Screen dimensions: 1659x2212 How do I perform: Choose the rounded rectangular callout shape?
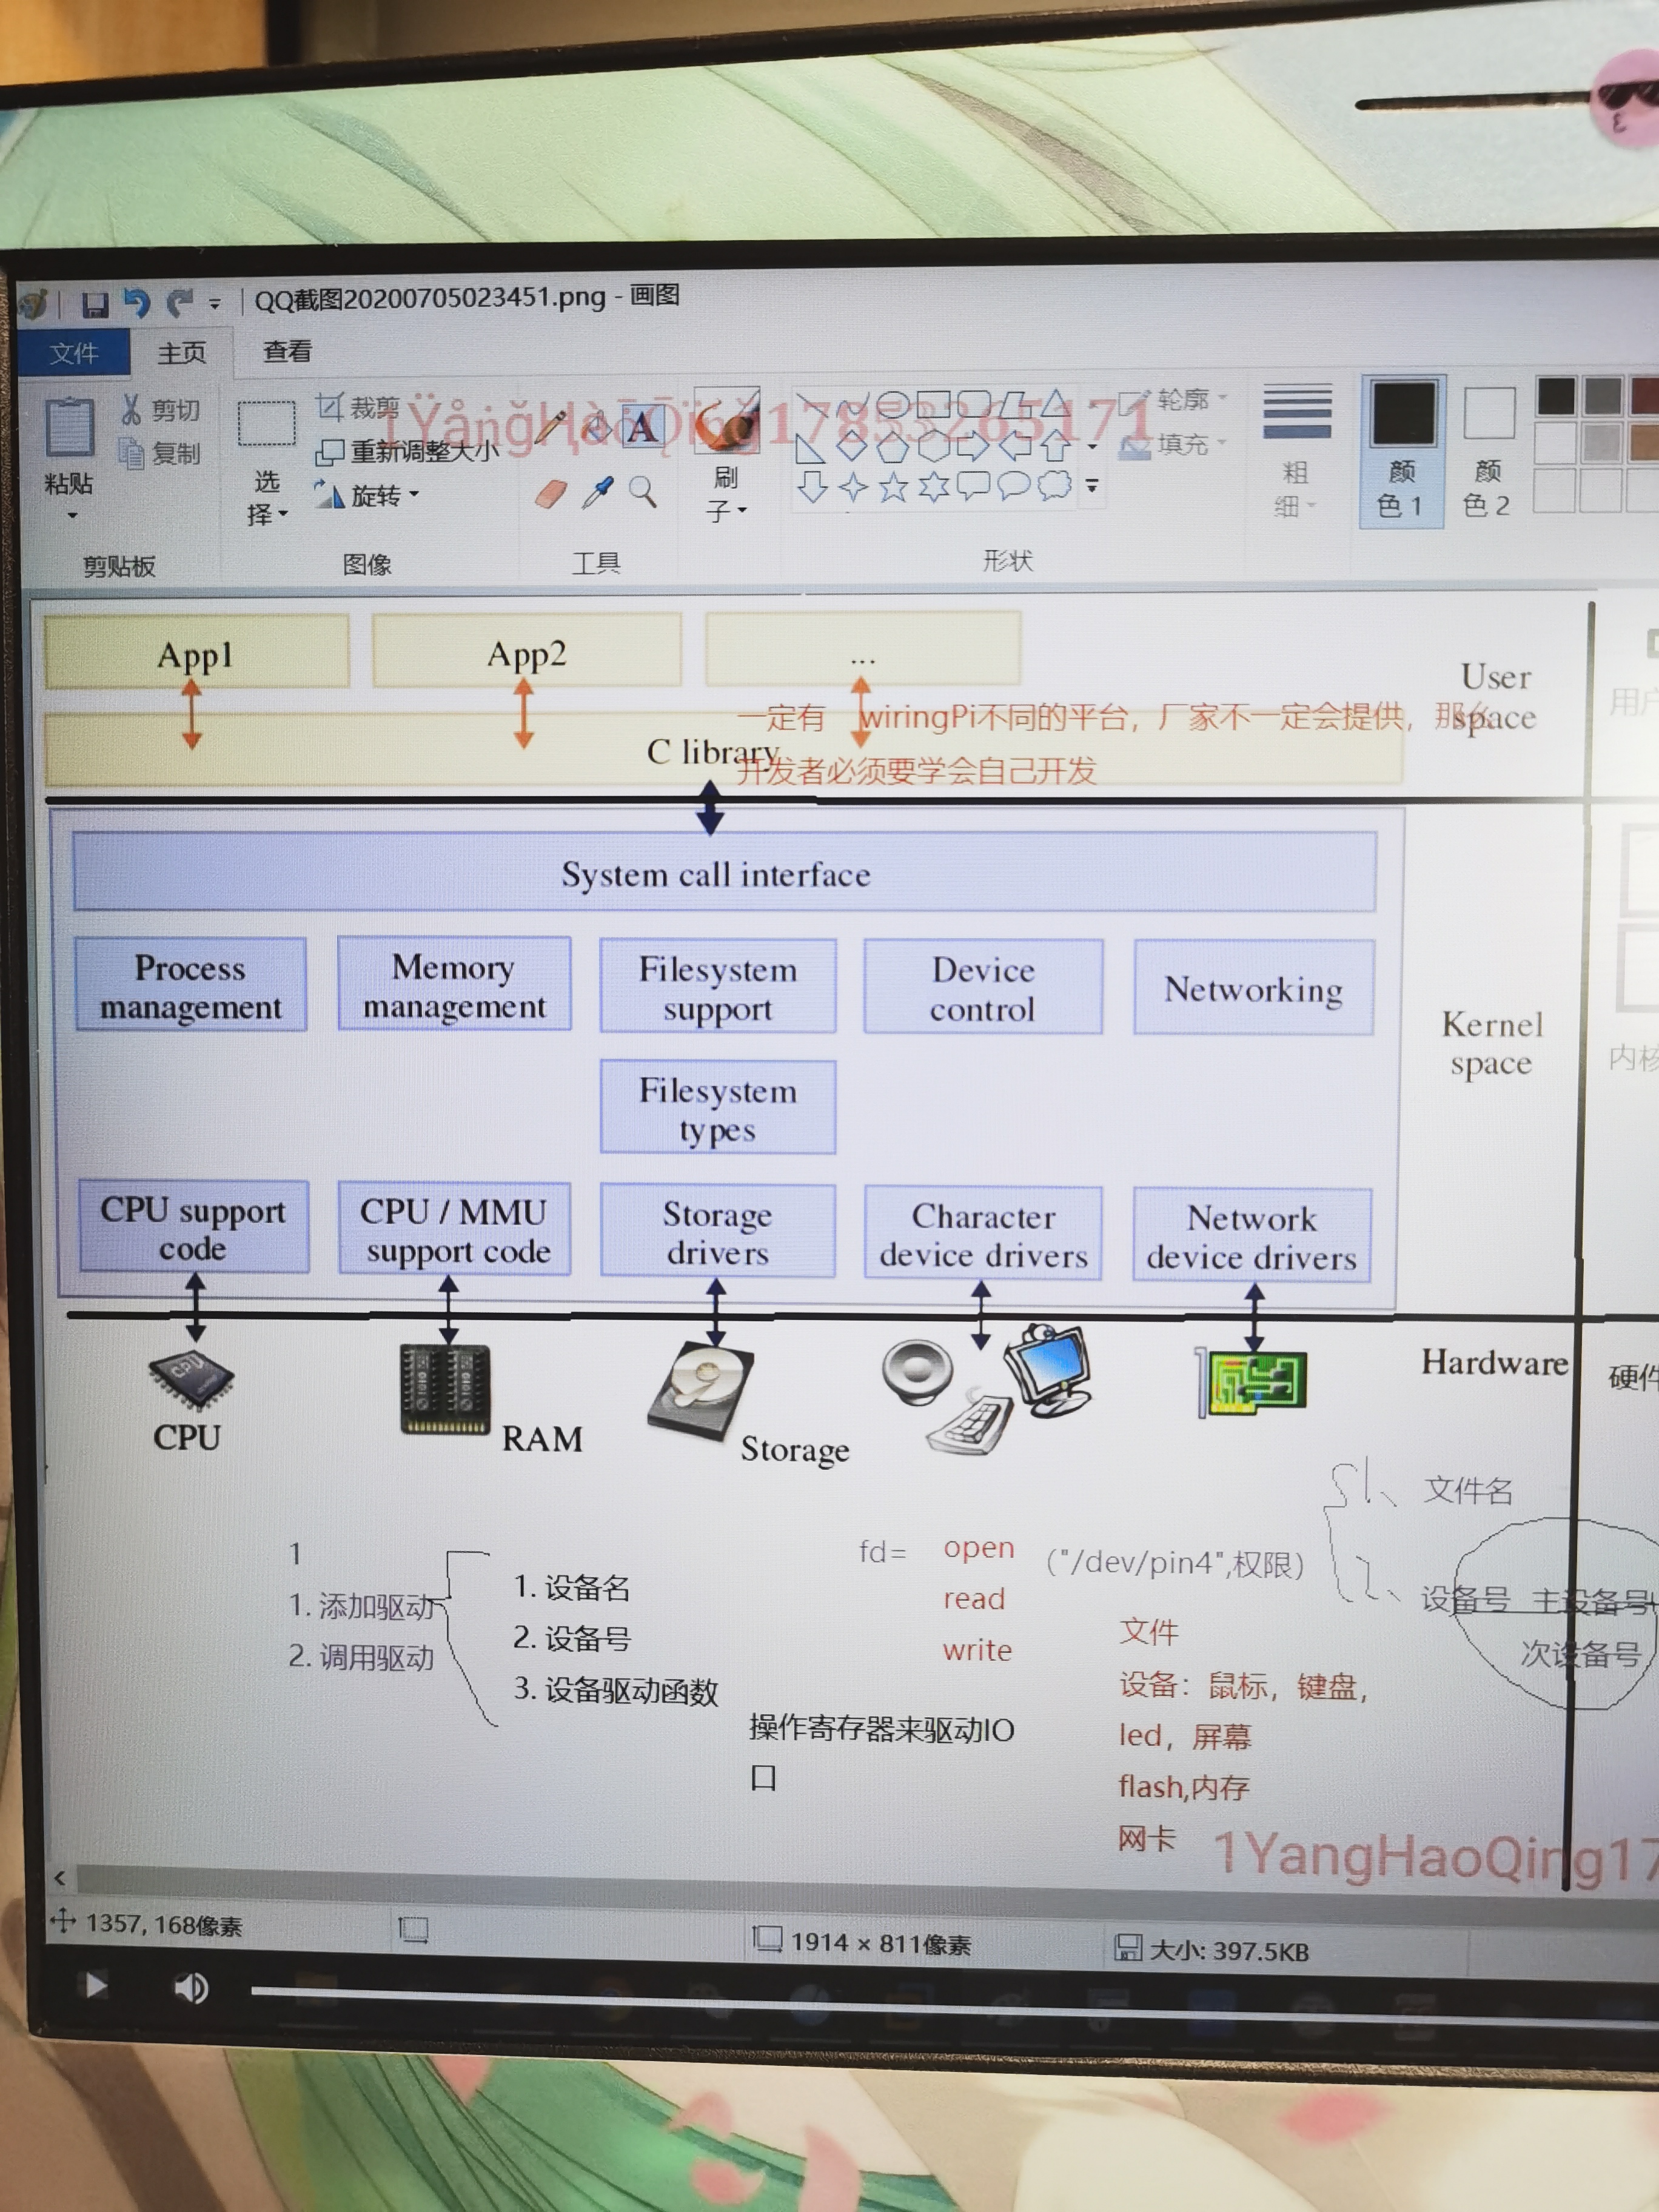[974, 486]
